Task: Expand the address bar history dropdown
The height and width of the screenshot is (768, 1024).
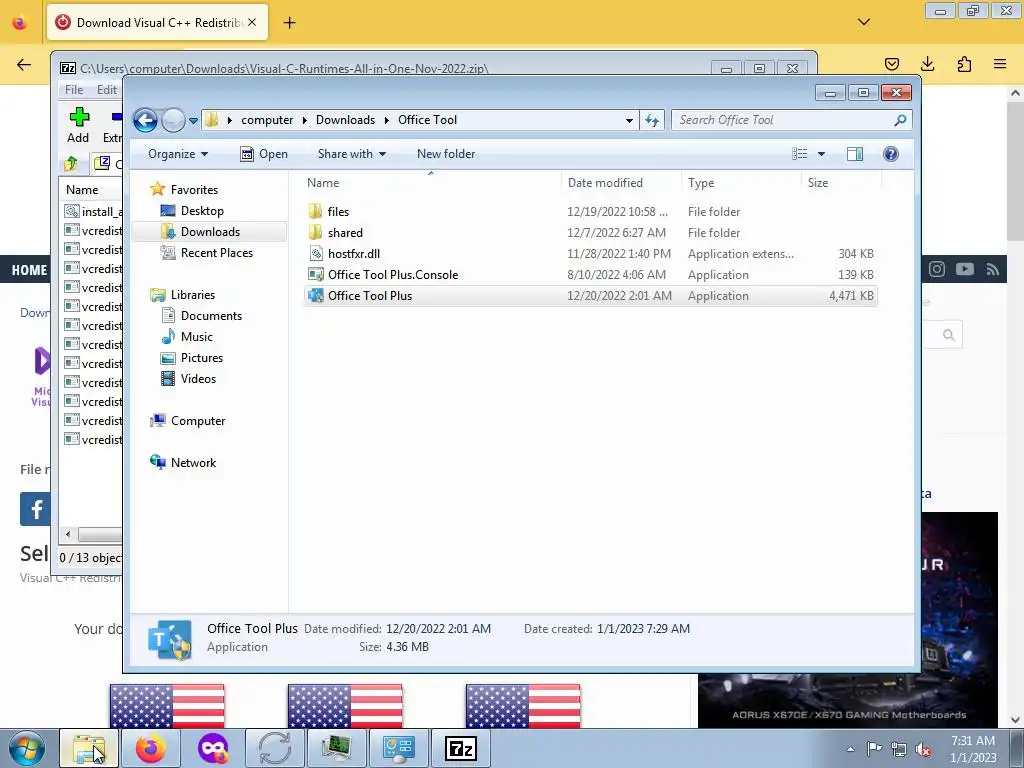Action: [629, 120]
